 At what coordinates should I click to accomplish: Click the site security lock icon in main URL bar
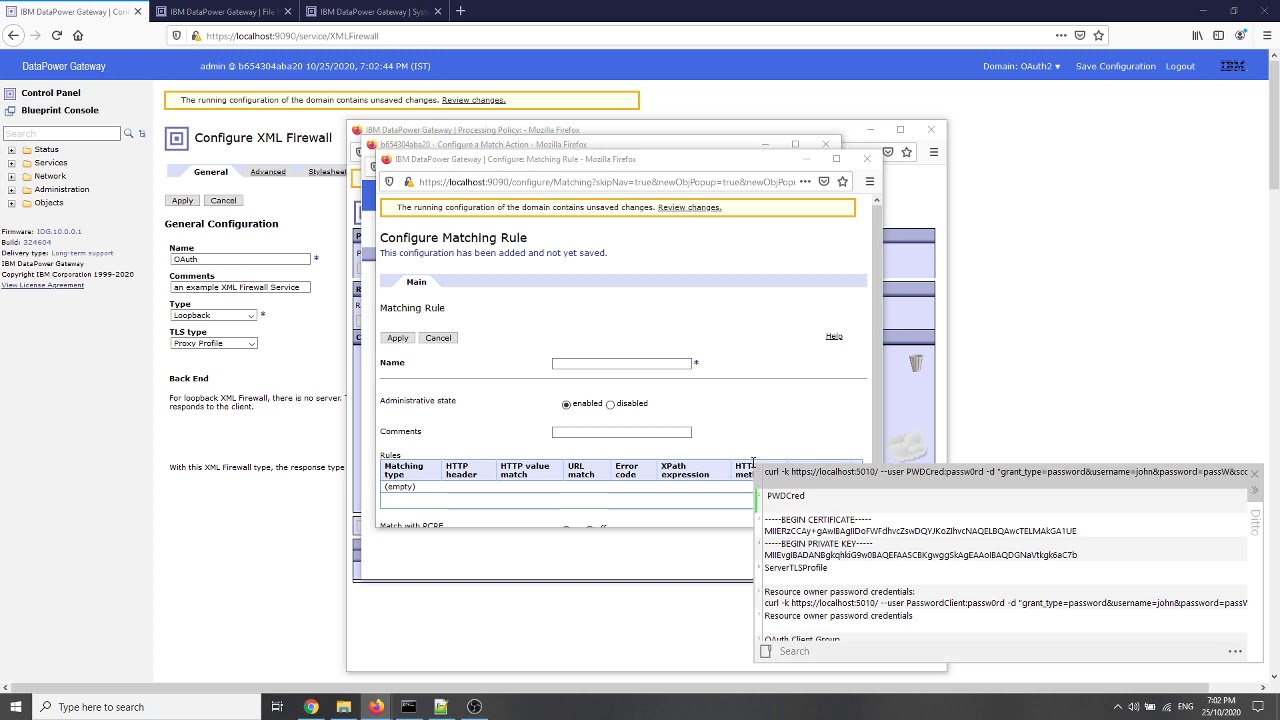point(195,36)
